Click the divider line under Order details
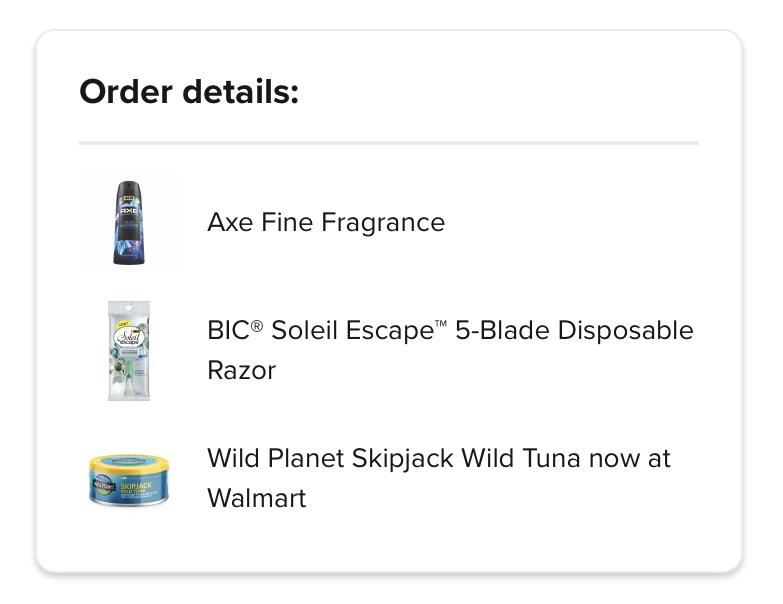Viewport: 783px width, 604px height. tap(388, 143)
